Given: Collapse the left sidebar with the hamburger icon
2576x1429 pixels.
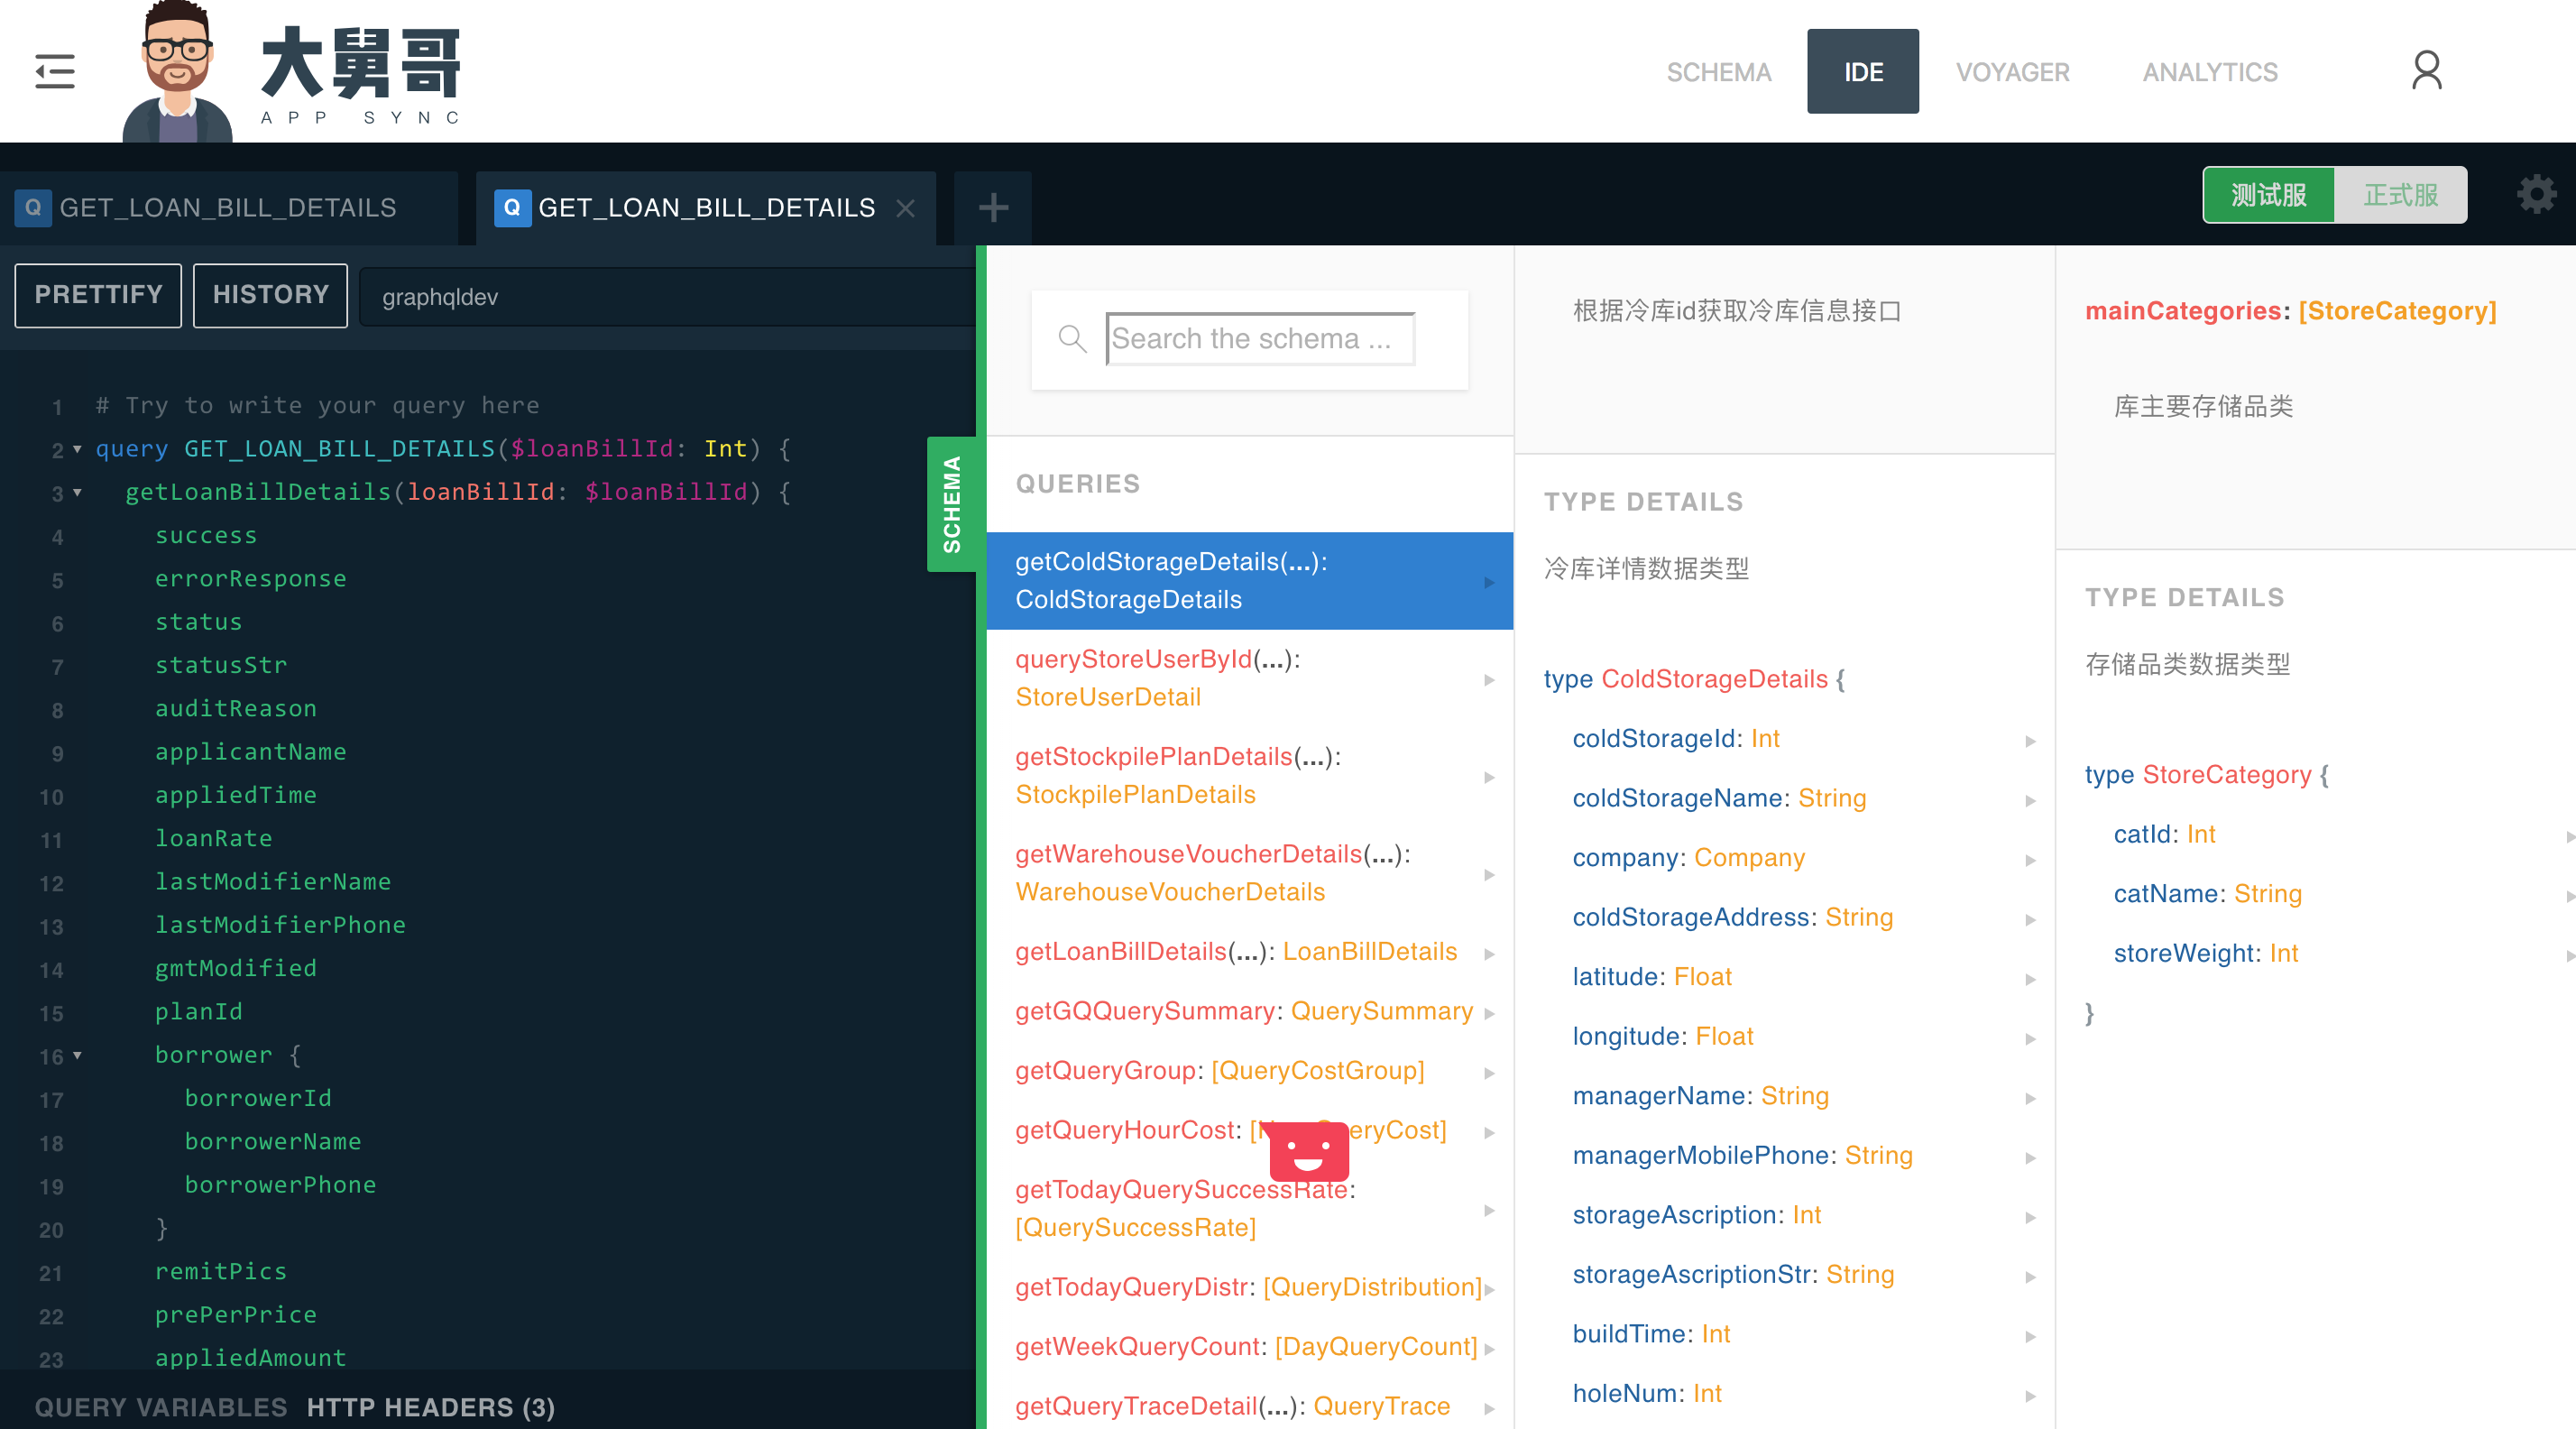Looking at the screenshot, I should [54, 70].
